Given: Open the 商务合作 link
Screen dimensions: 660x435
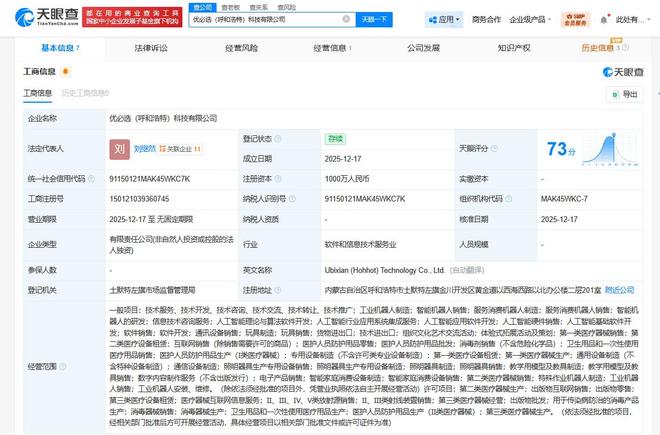Looking at the screenshot, I should pos(486,20).
